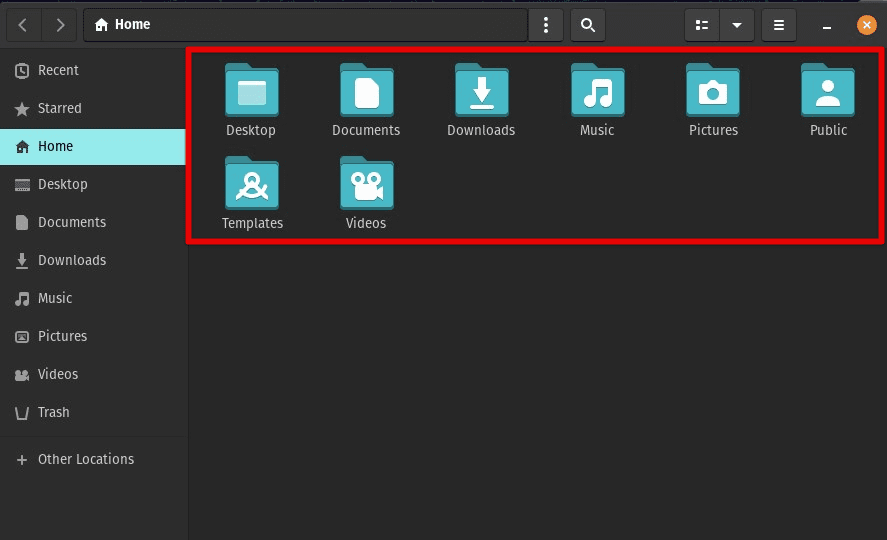887x540 pixels.
Task: Go back with the back arrow
Action: (23, 25)
